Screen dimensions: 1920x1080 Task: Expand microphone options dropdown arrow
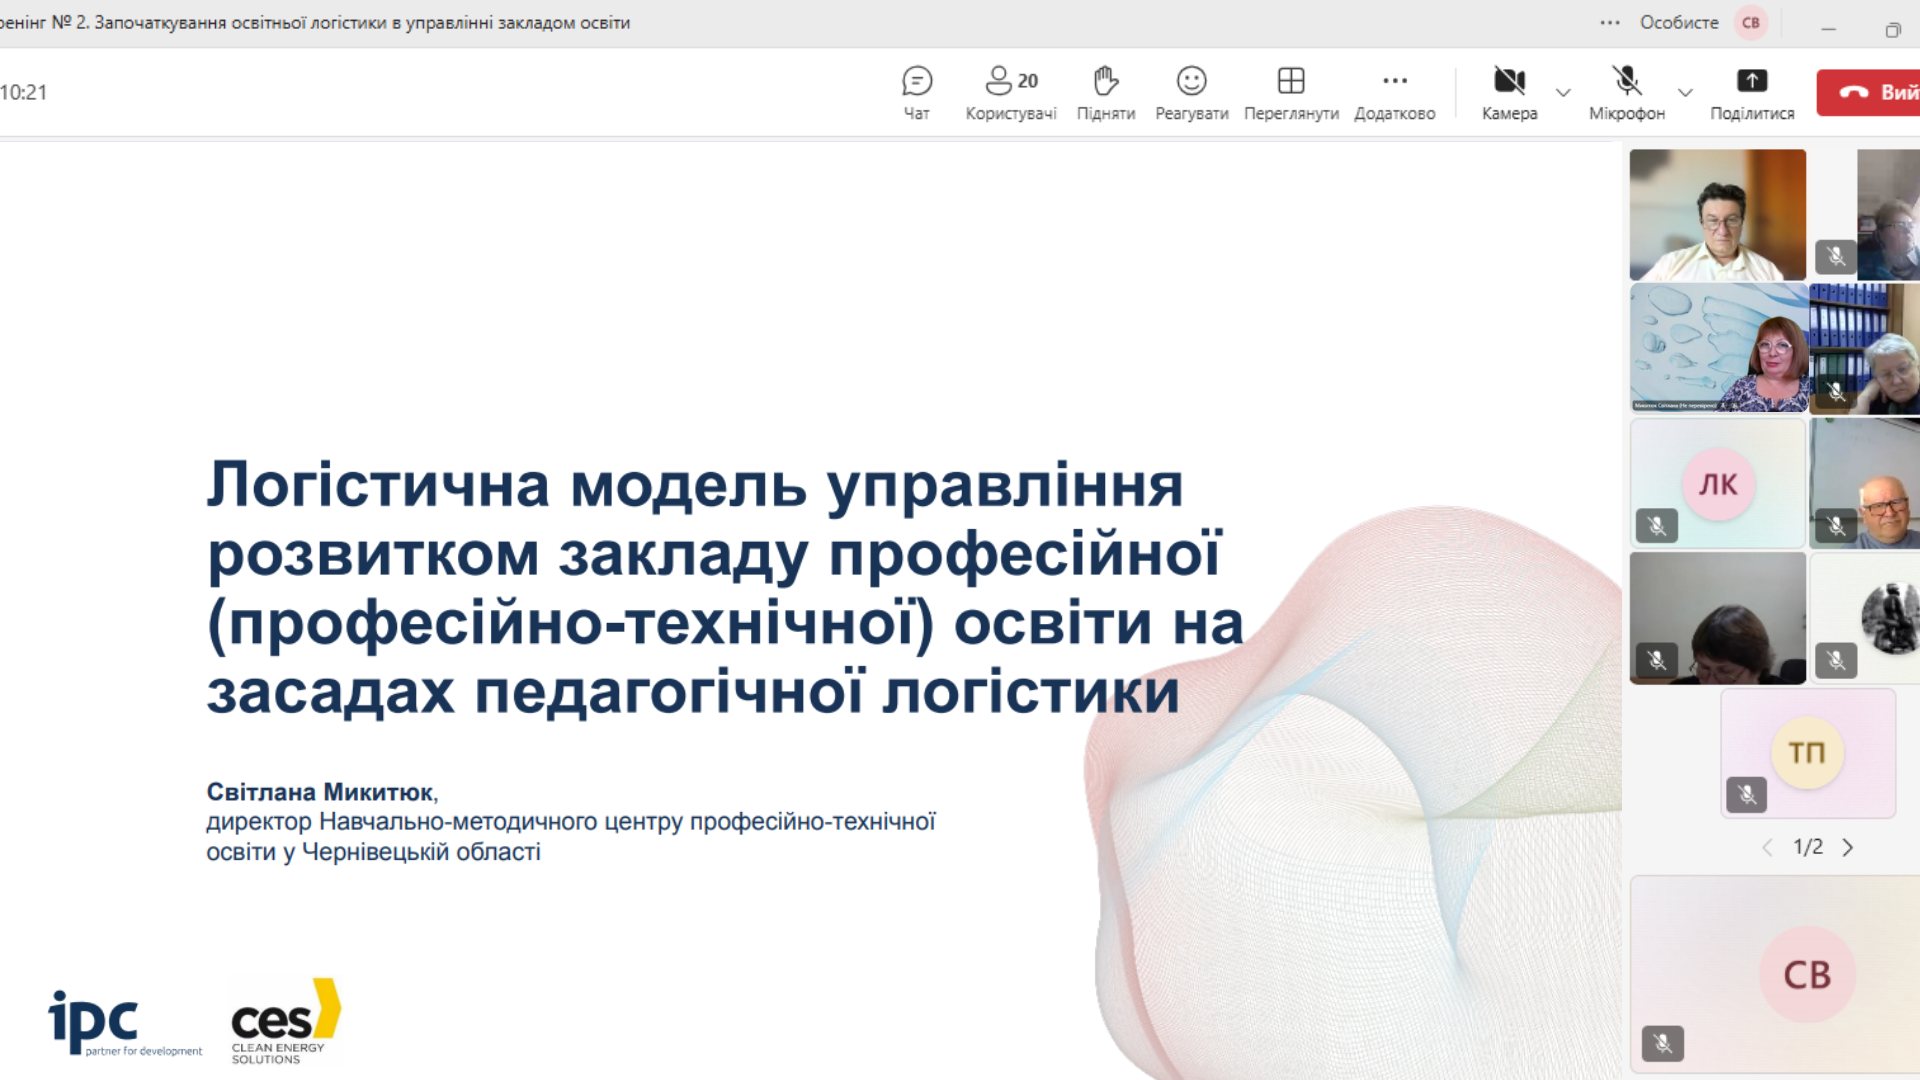tap(1685, 92)
